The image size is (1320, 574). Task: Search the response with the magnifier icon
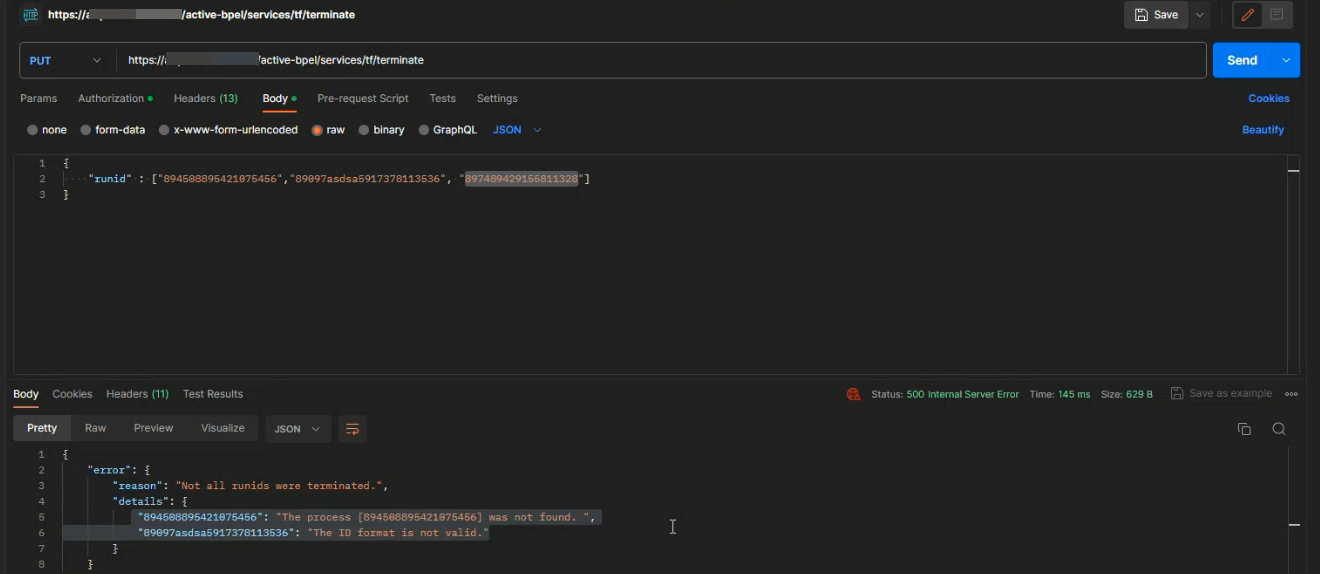[x=1279, y=429]
